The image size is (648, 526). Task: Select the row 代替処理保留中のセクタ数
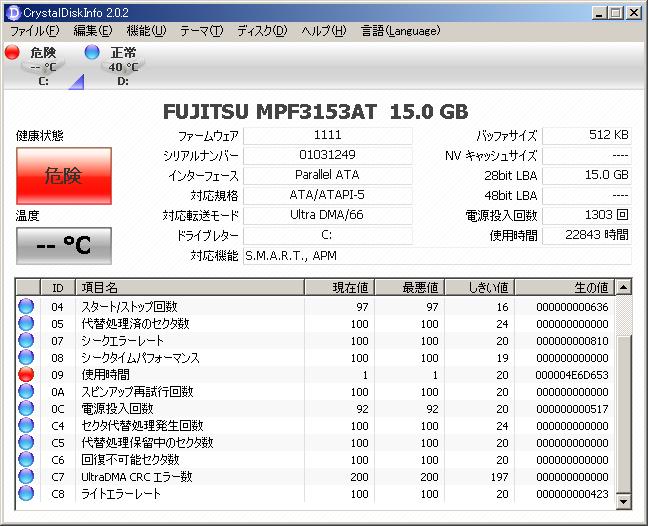[x=315, y=443]
